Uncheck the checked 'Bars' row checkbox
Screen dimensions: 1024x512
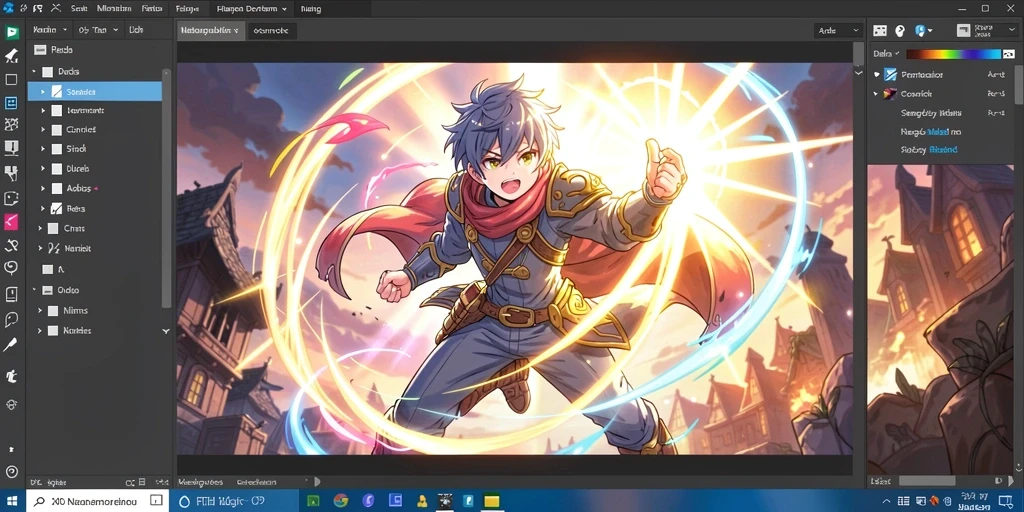56,209
